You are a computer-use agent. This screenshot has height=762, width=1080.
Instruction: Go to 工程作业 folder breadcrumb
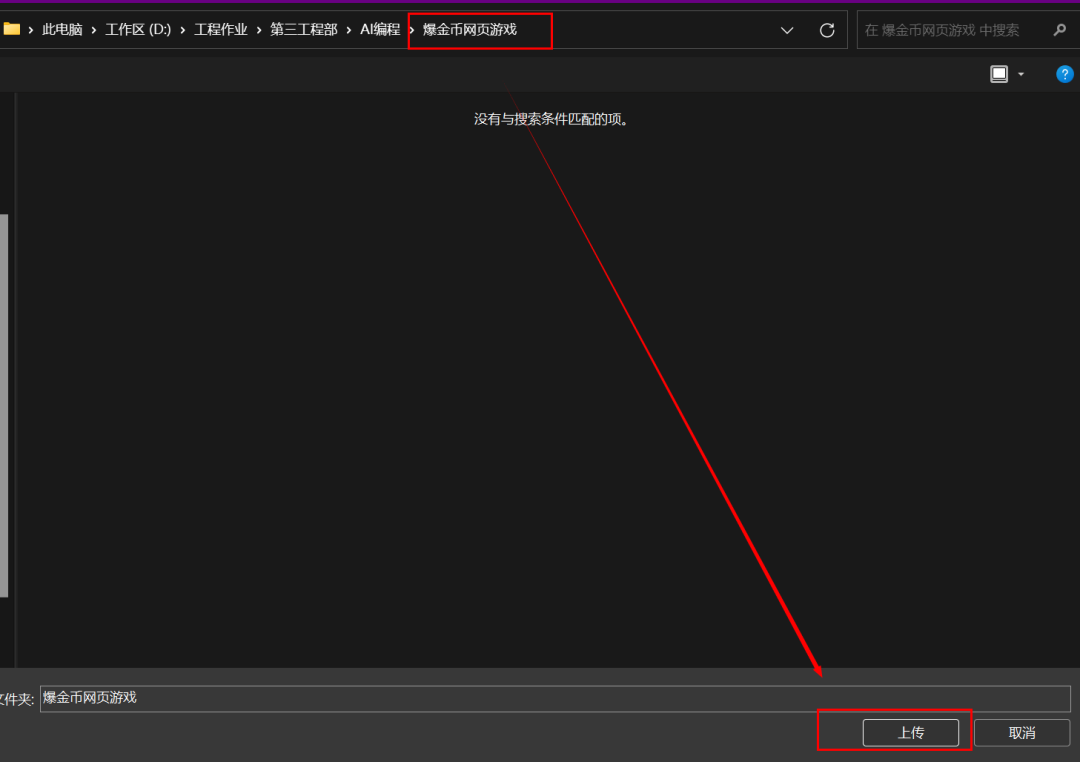coord(220,30)
